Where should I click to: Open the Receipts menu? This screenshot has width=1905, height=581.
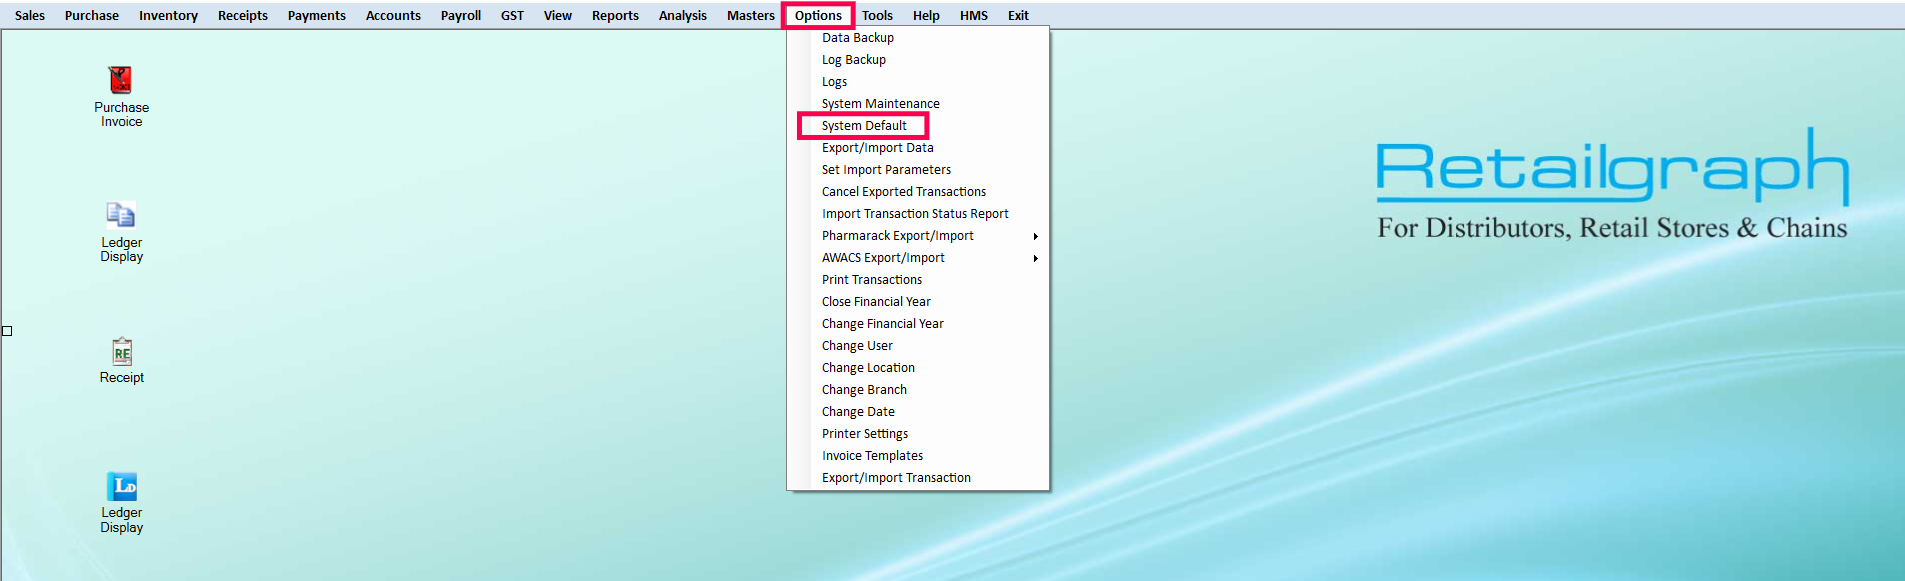pos(243,15)
